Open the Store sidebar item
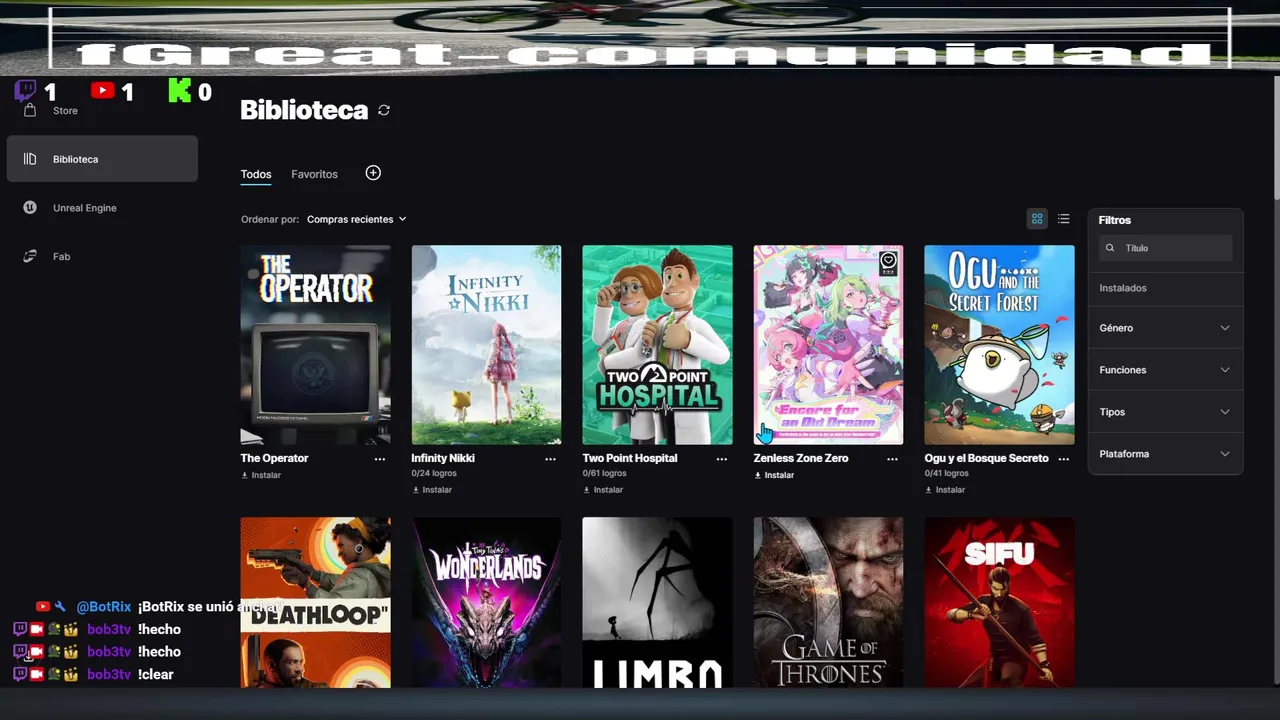This screenshot has height=720, width=1280. click(x=65, y=110)
